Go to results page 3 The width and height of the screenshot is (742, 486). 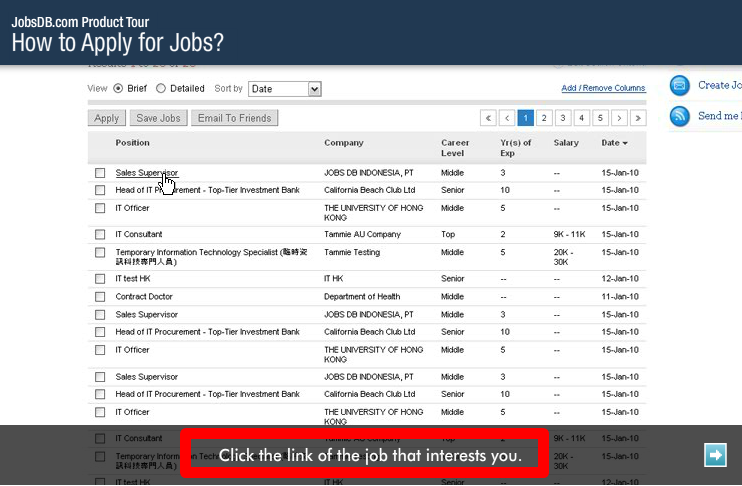(563, 118)
